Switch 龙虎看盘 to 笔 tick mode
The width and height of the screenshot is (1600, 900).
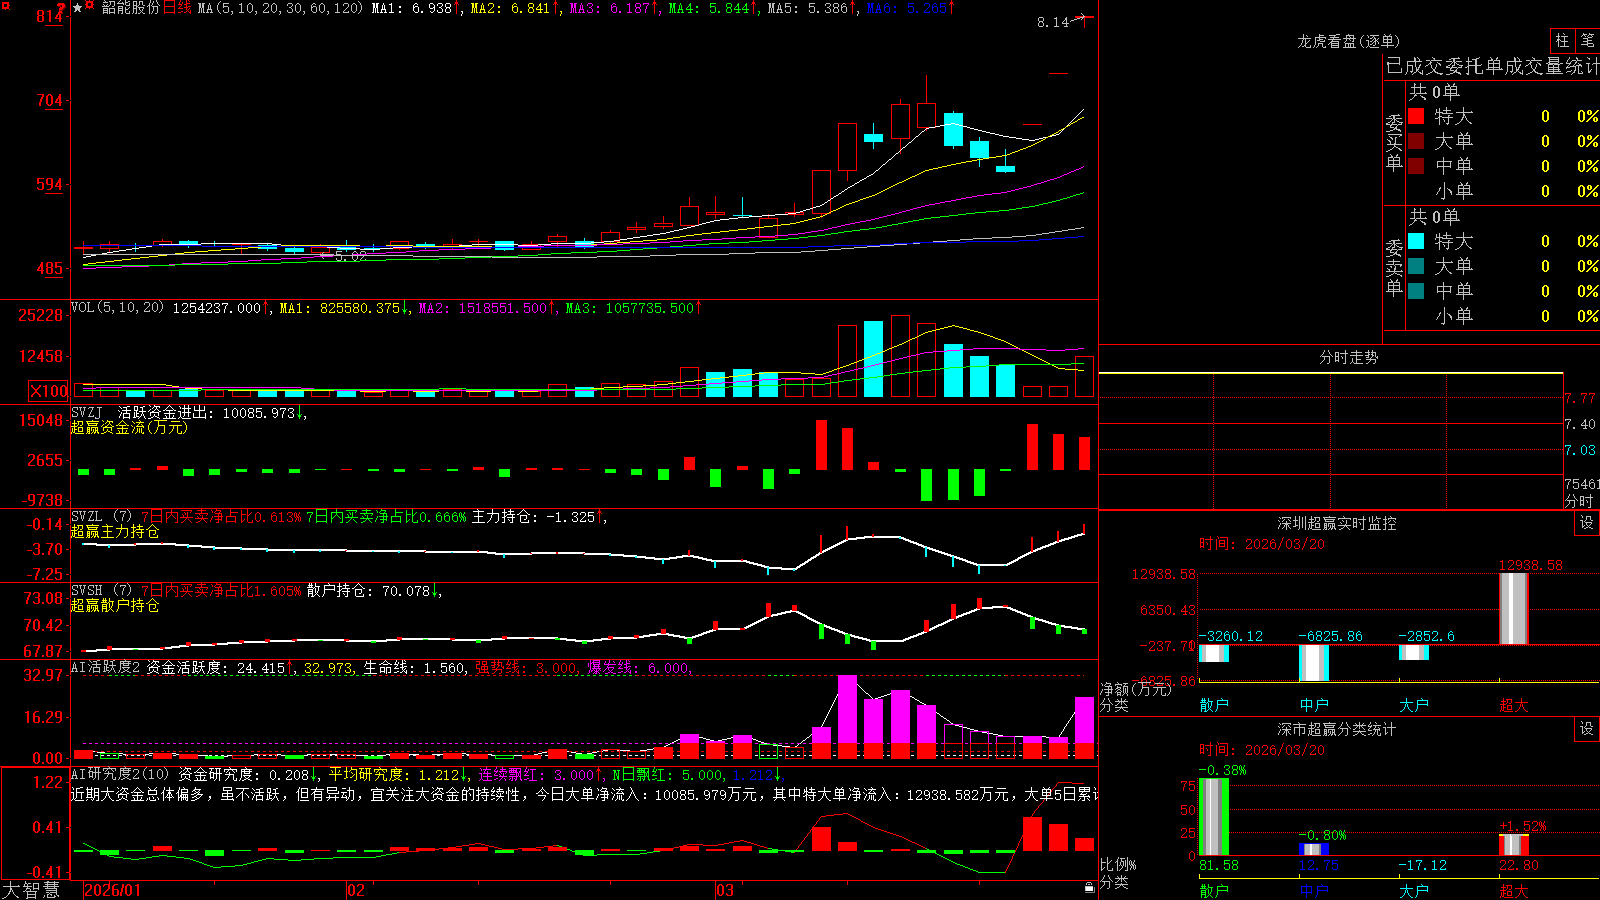pyautogui.click(x=1587, y=41)
